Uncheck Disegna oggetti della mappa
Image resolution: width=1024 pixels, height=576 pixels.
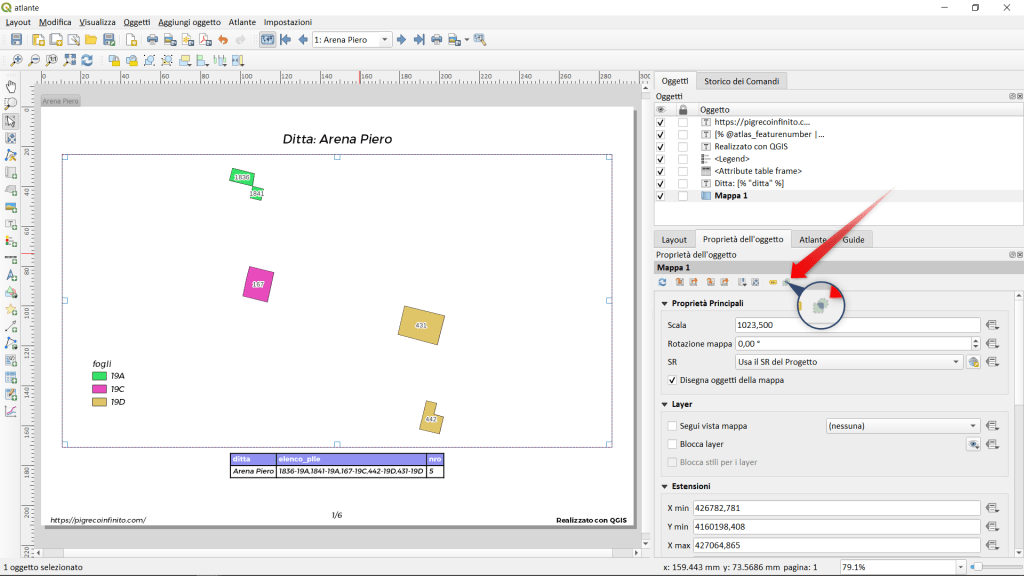pos(673,380)
